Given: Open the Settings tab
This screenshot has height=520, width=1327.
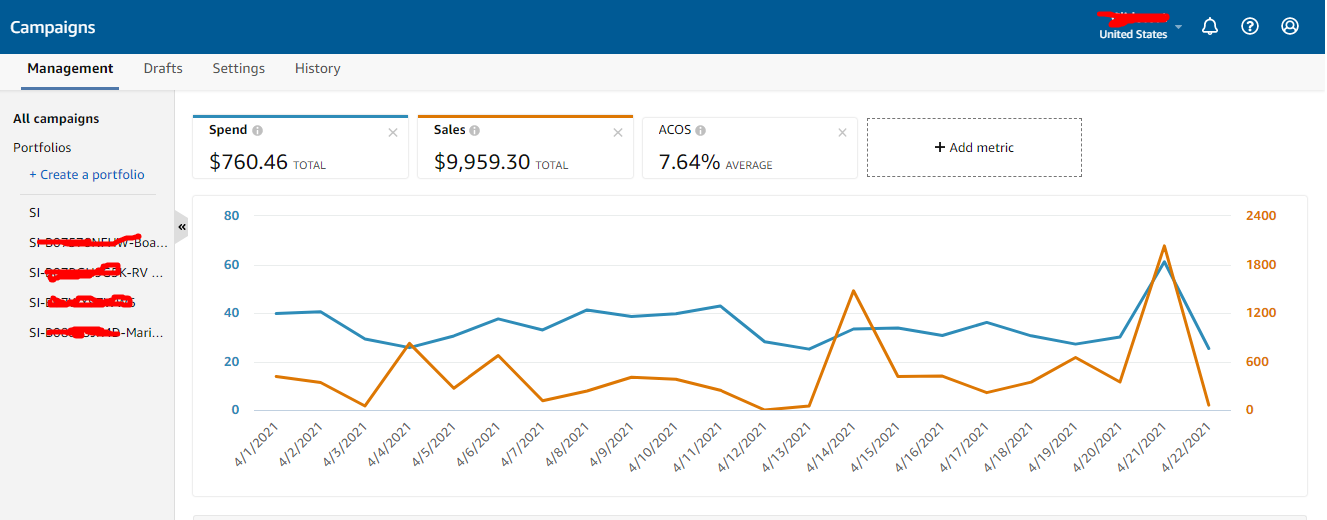Looking at the screenshot, I should pos(238,69).
